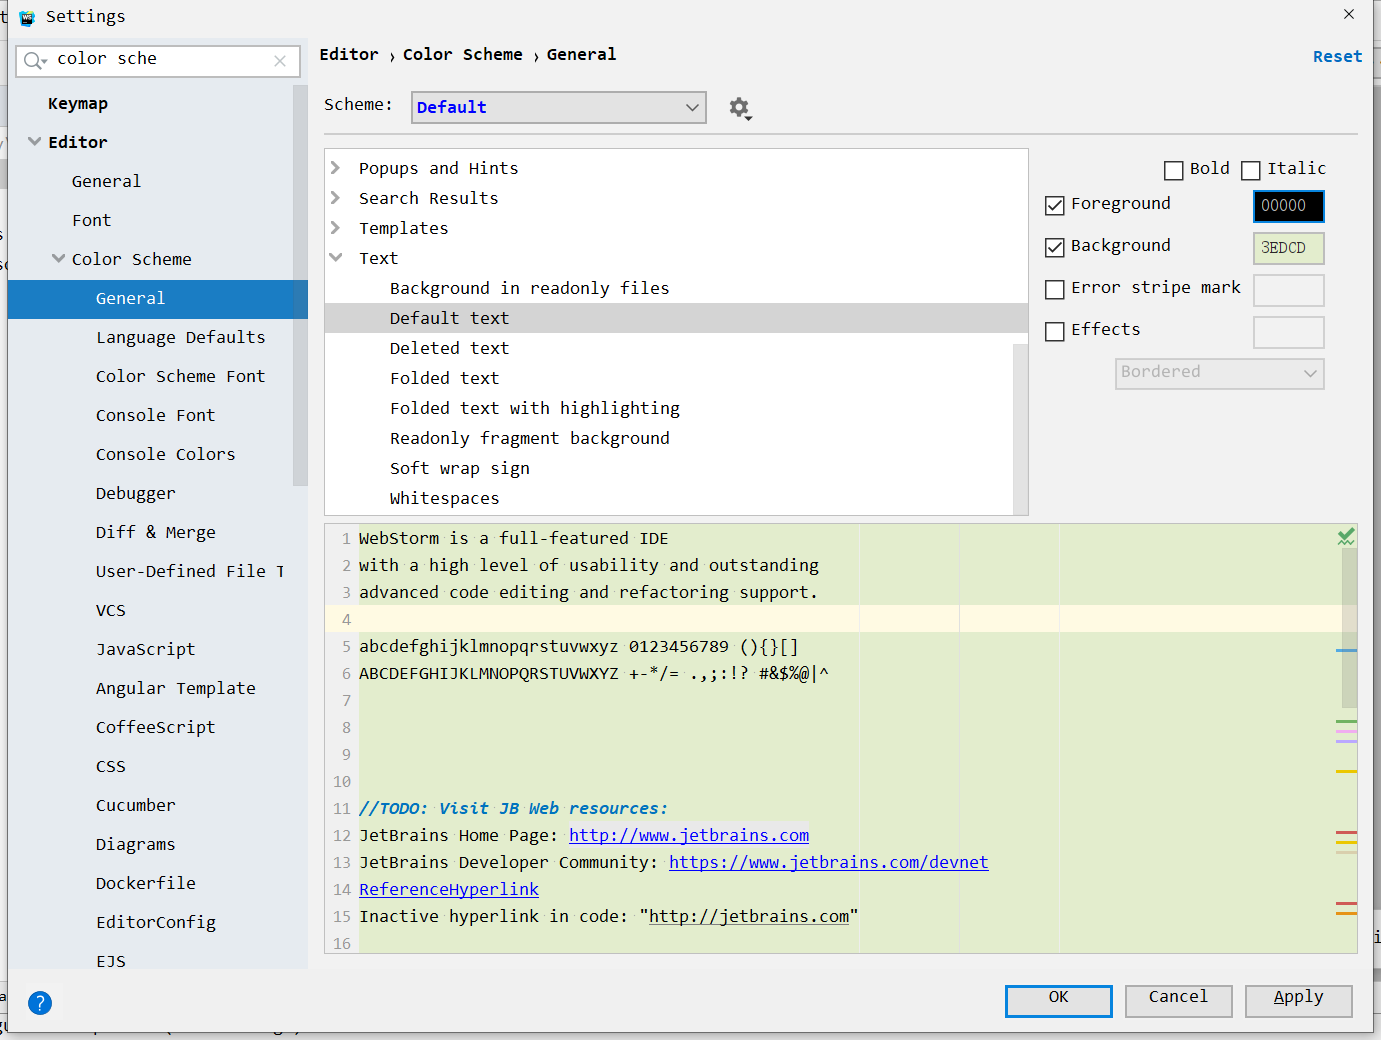This screenshot has width=1381, height=1040.
Task: Select Console Colors in the sidebar
Action: tap(165, 454)
